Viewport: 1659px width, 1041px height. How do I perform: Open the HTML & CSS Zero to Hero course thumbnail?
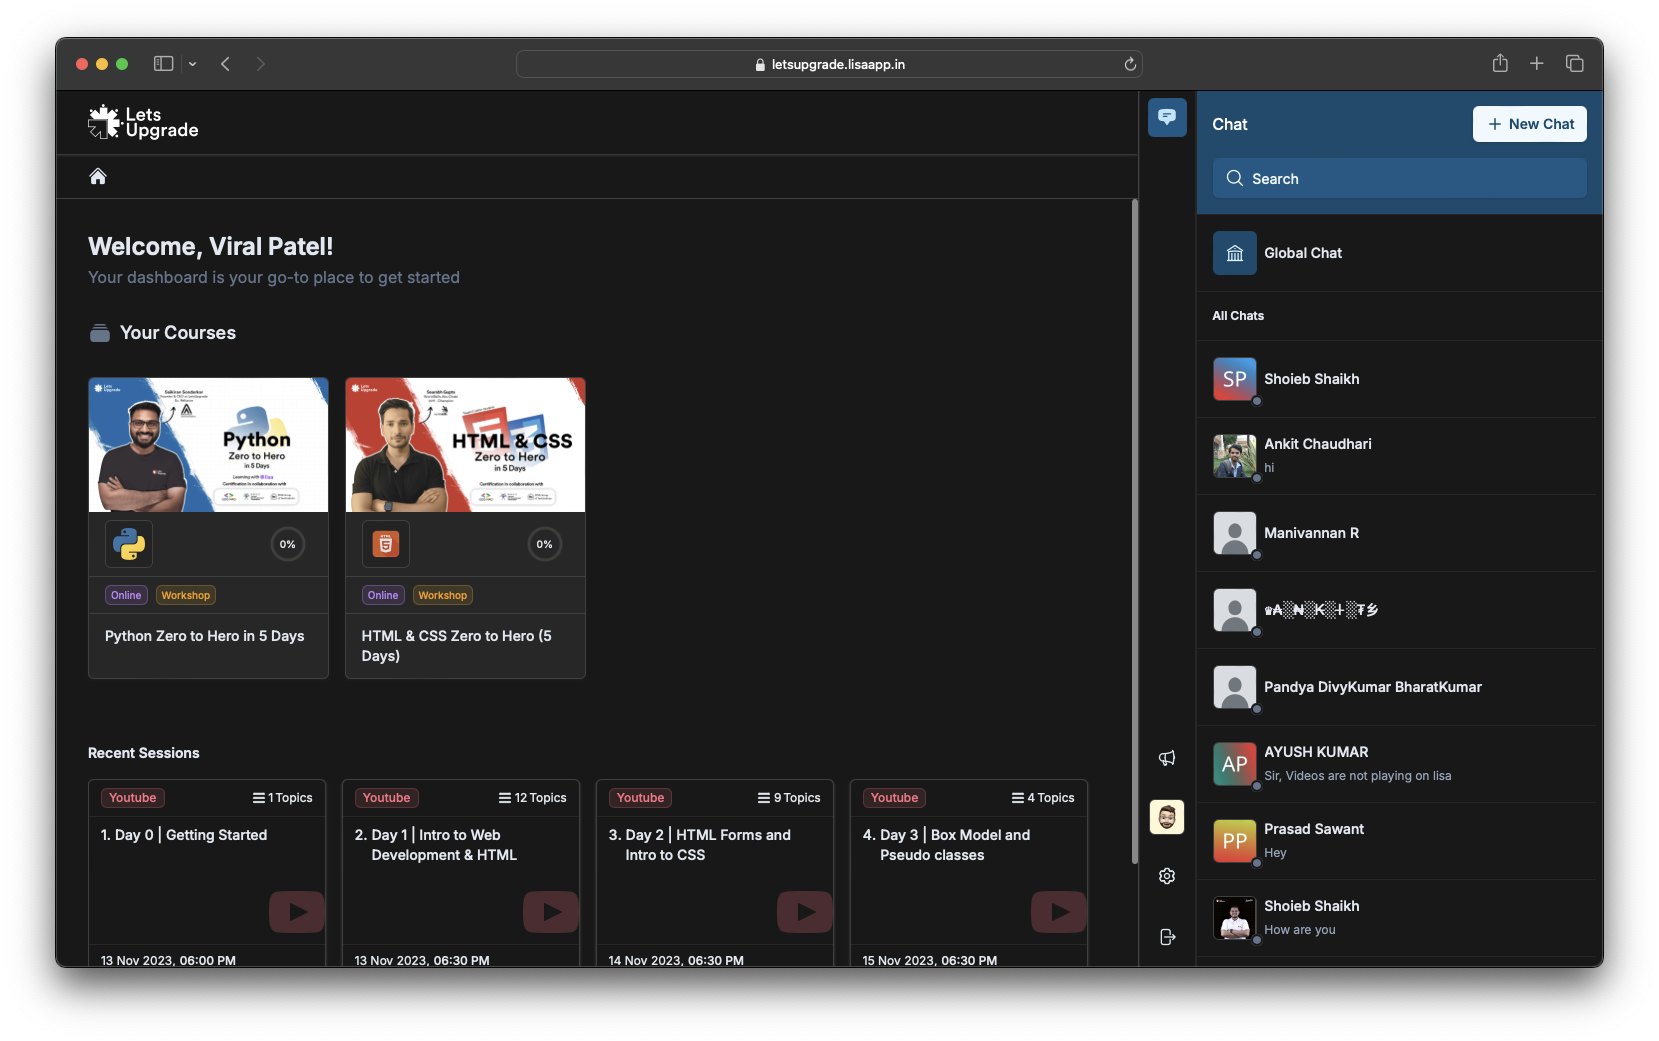point(465,445)
